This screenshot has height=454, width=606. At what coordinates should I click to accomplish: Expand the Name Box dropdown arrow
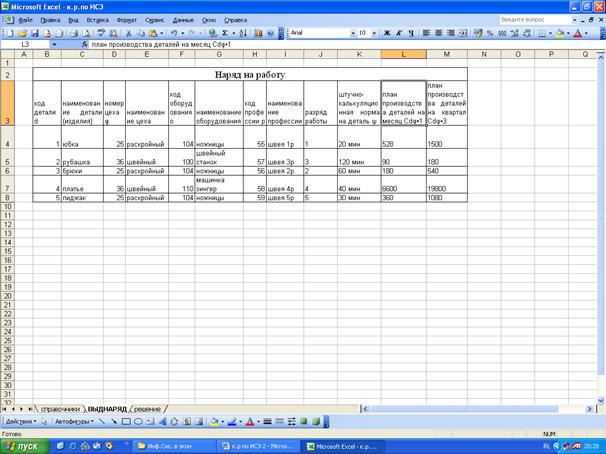coord(54,45)
